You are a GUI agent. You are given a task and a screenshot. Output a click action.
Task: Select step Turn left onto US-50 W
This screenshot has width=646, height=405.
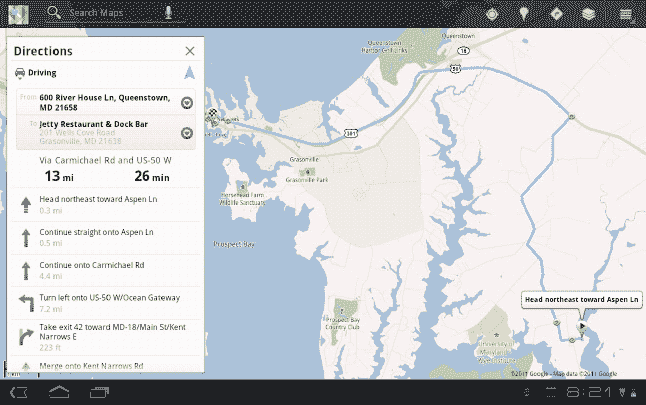click(x=105, y=303)
